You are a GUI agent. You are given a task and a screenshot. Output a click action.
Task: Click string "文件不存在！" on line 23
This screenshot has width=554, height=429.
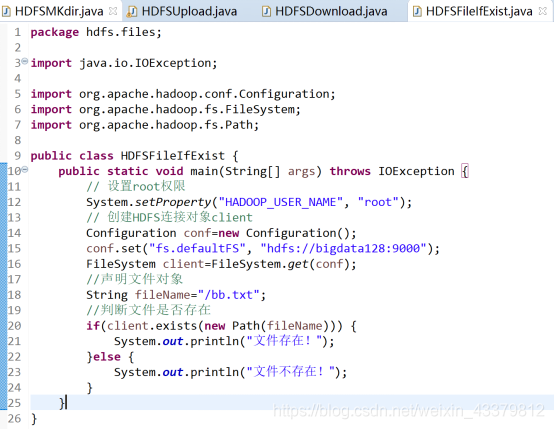(x=291, y=372)
